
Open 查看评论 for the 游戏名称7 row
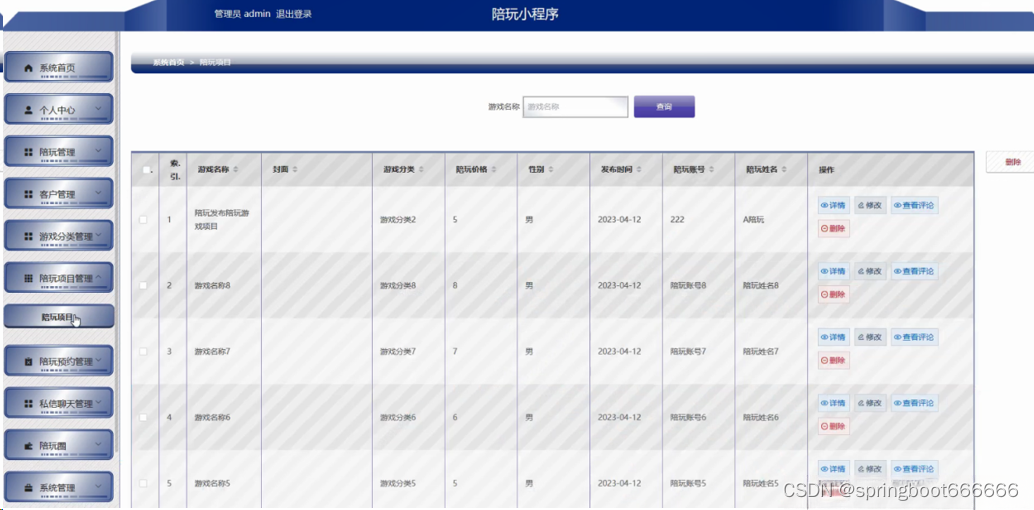point(914,337)
